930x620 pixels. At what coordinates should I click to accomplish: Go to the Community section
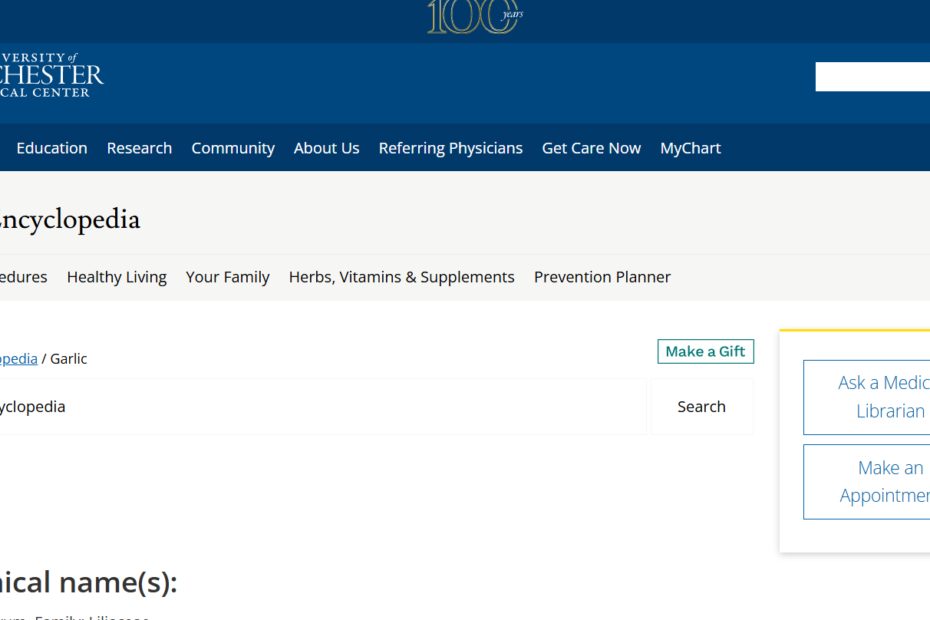click(x=233, y=148)
